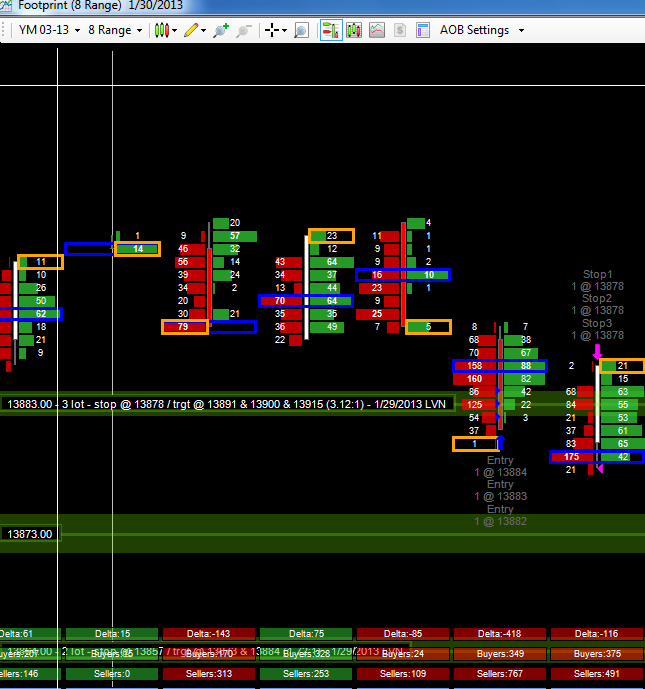Screen dimensions: 645x689
Task: Click the green 57 footprint cell
Action: click(x=235, y=236)
